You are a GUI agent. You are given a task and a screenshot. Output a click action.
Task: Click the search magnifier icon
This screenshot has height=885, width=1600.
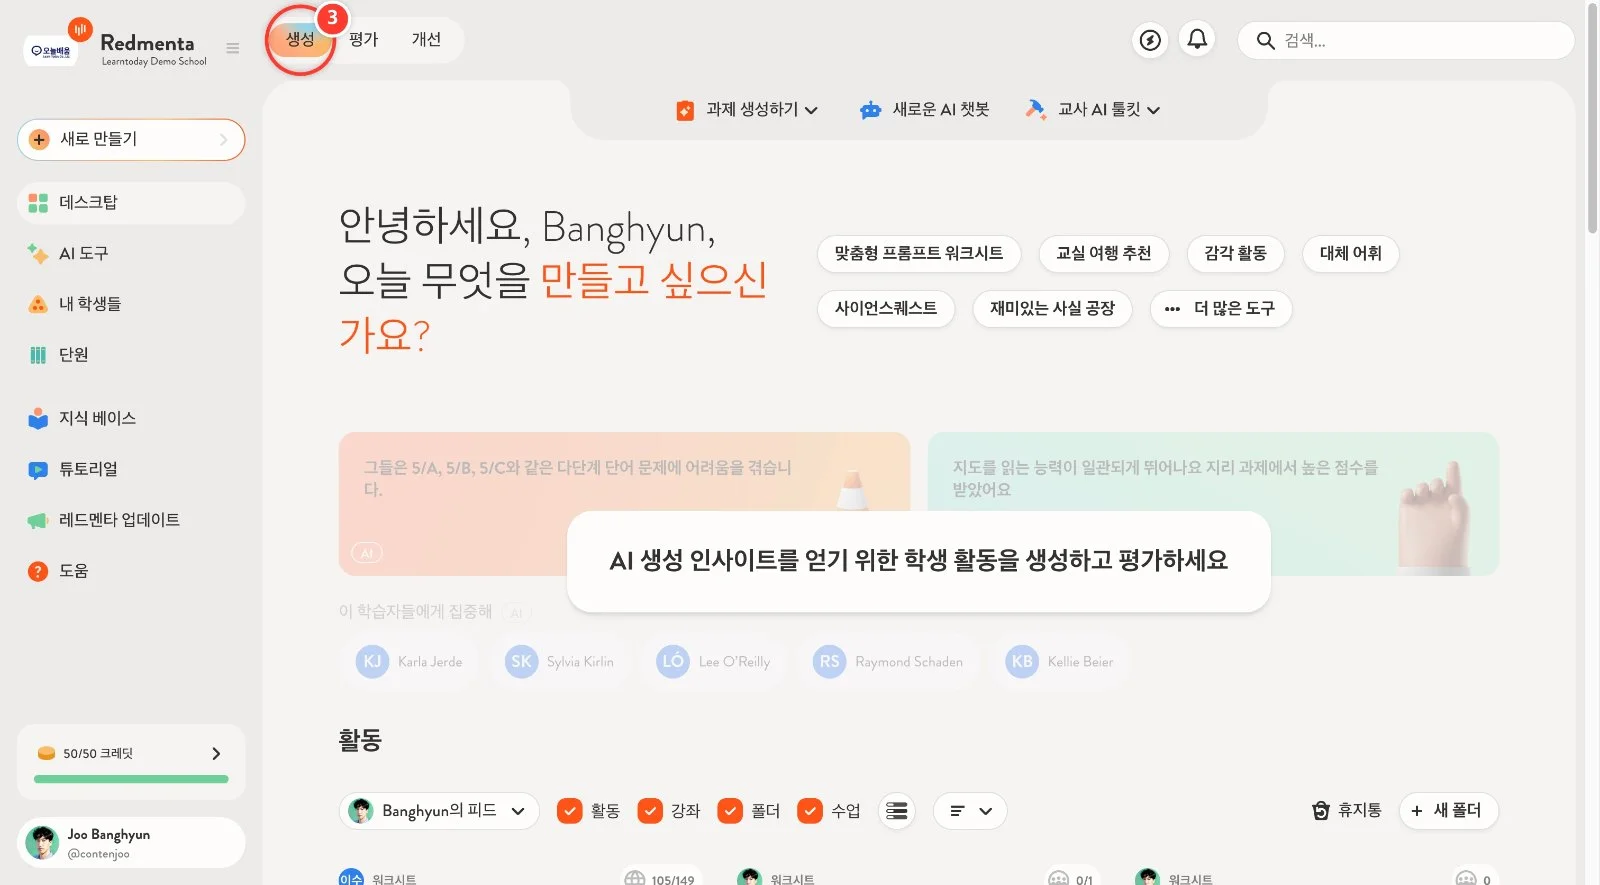pos(1265,41)
